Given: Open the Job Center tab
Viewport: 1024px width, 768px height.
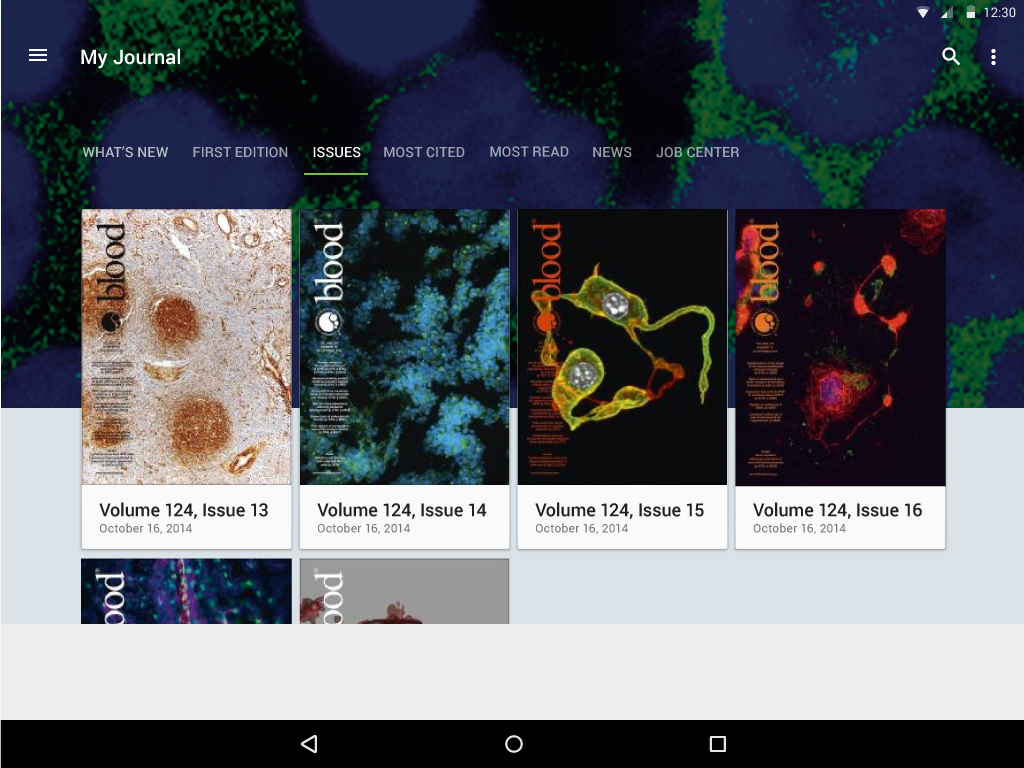Looking at the screenshot, I should point(697,152).
